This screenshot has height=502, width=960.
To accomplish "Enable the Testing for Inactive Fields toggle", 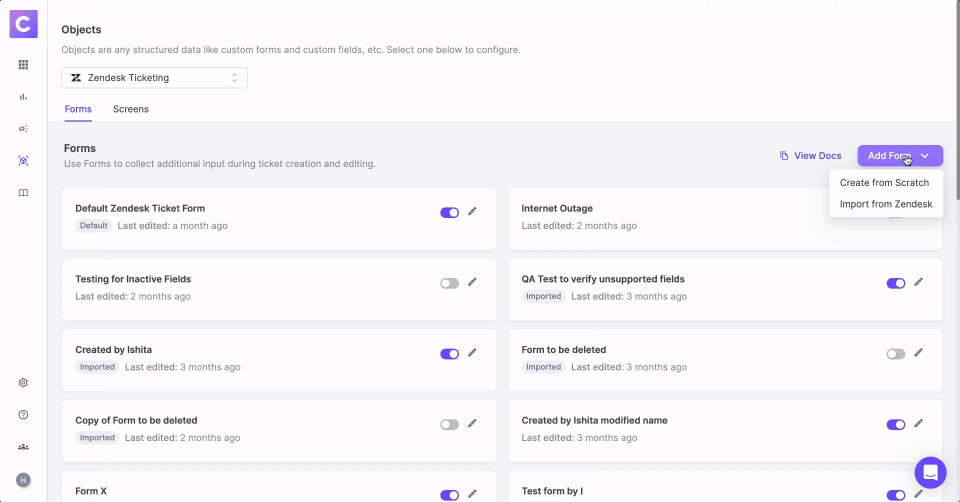I will pyautogui.click(x=449, y=283).
